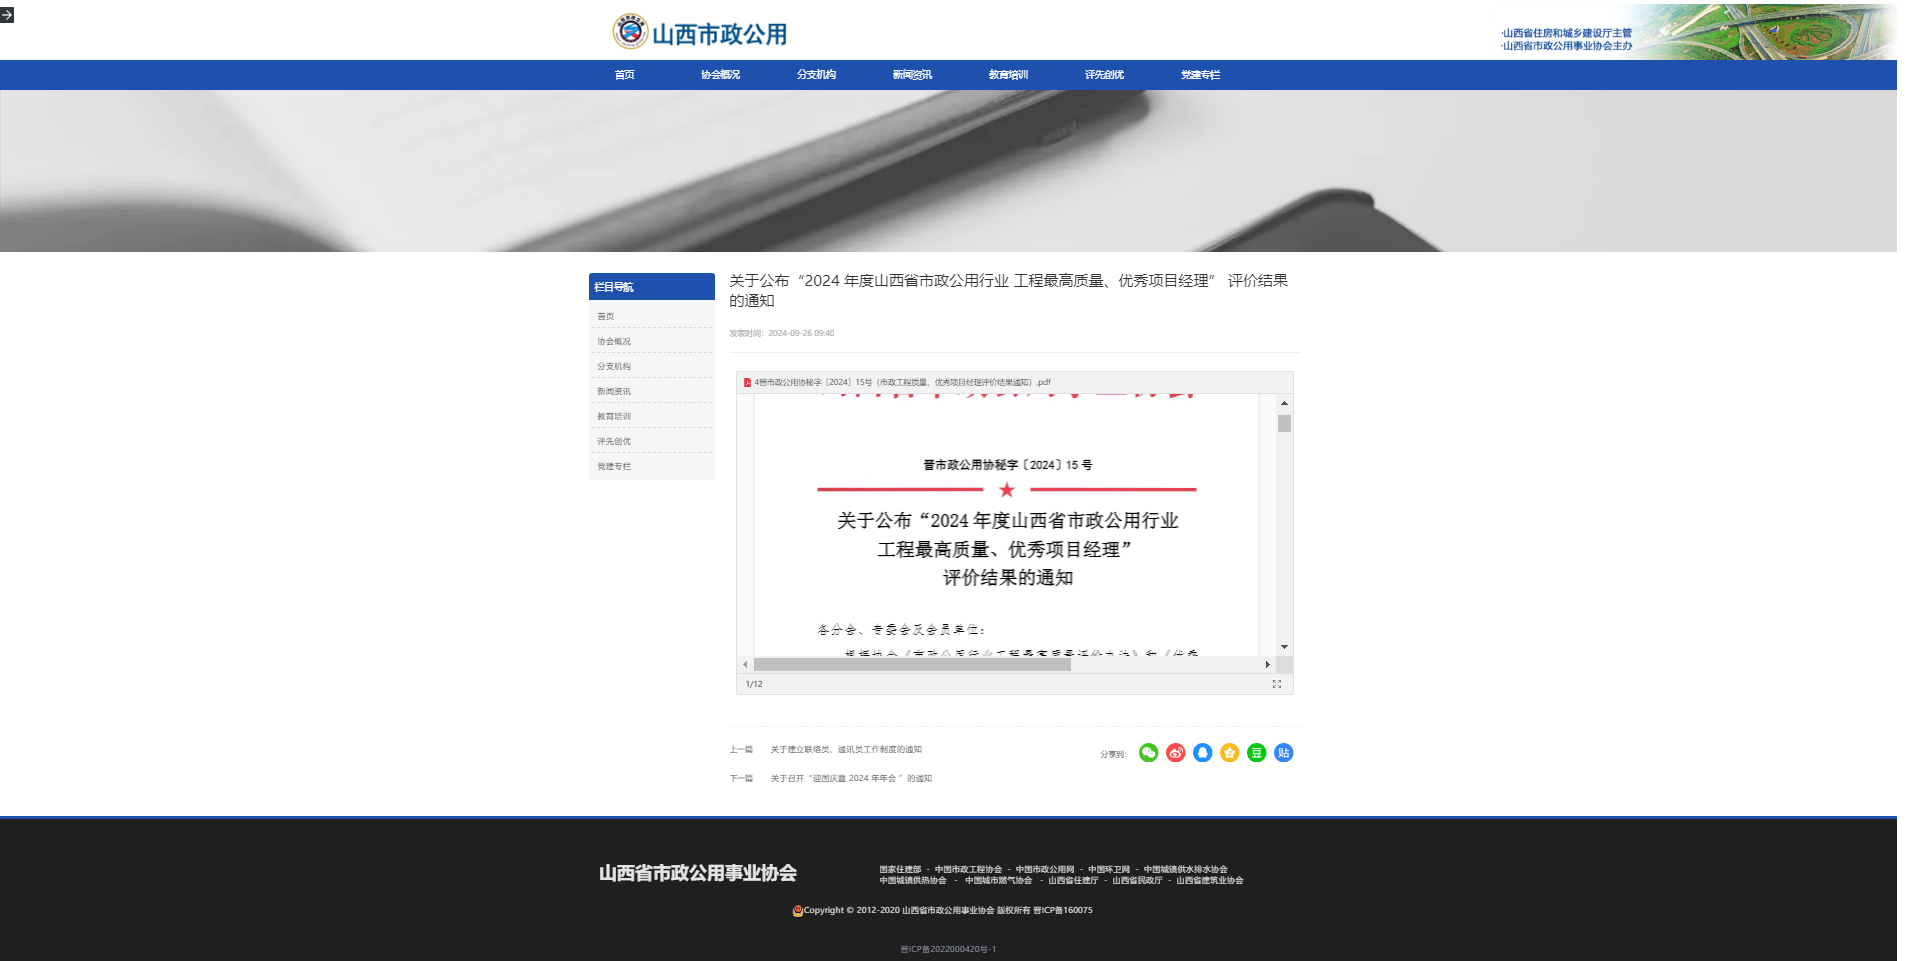
Task: Open footer link 中国城市燃气协会
Action: [x=998, y=880]
